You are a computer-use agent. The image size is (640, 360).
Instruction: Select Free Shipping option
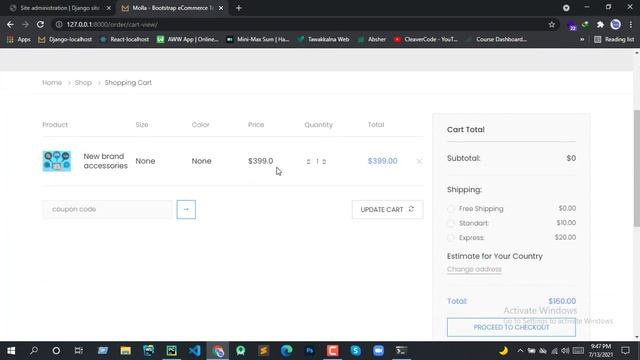(451, 209)
